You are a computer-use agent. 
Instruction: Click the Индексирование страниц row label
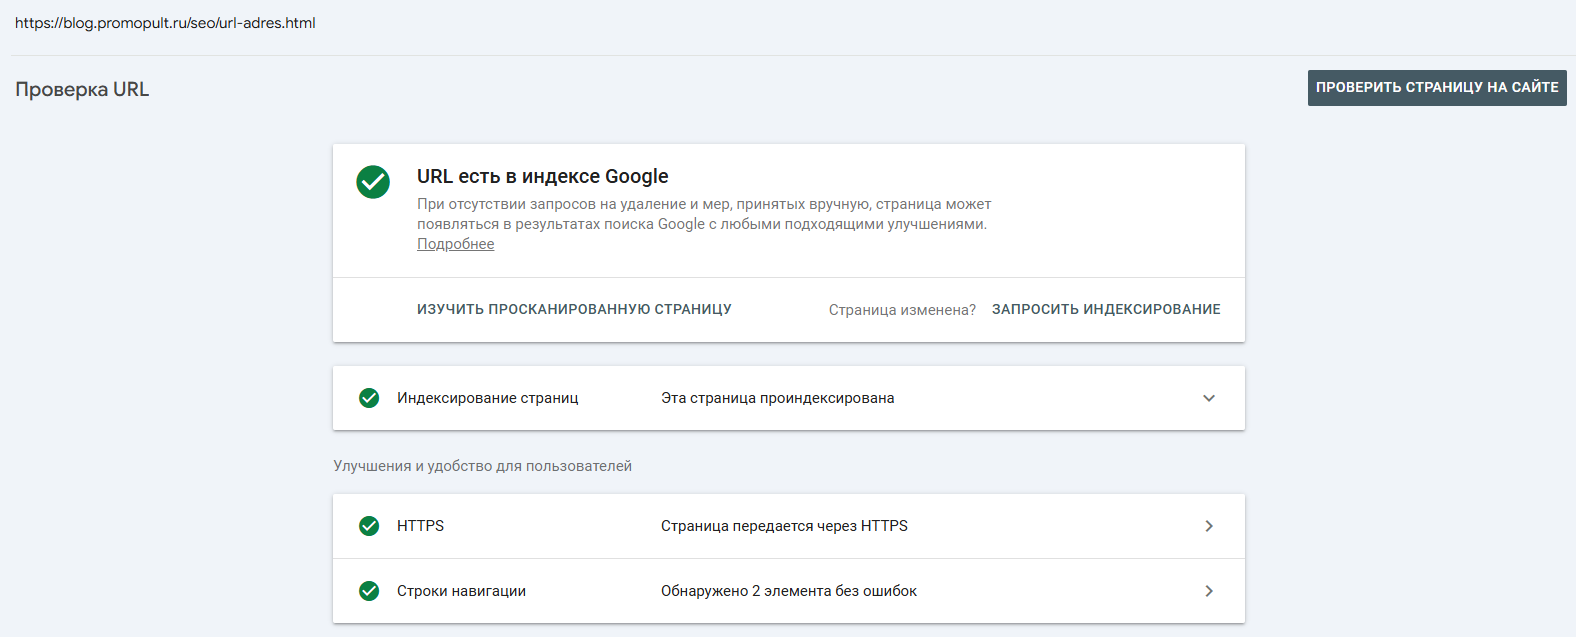point(487,398)
